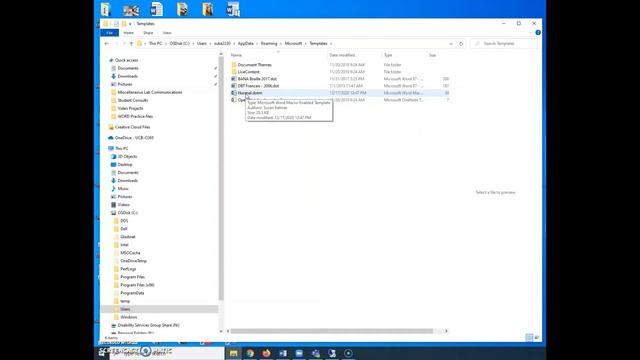Select 'This PC' in the address path
Screen dimensions: 640x360
point(155,44)
